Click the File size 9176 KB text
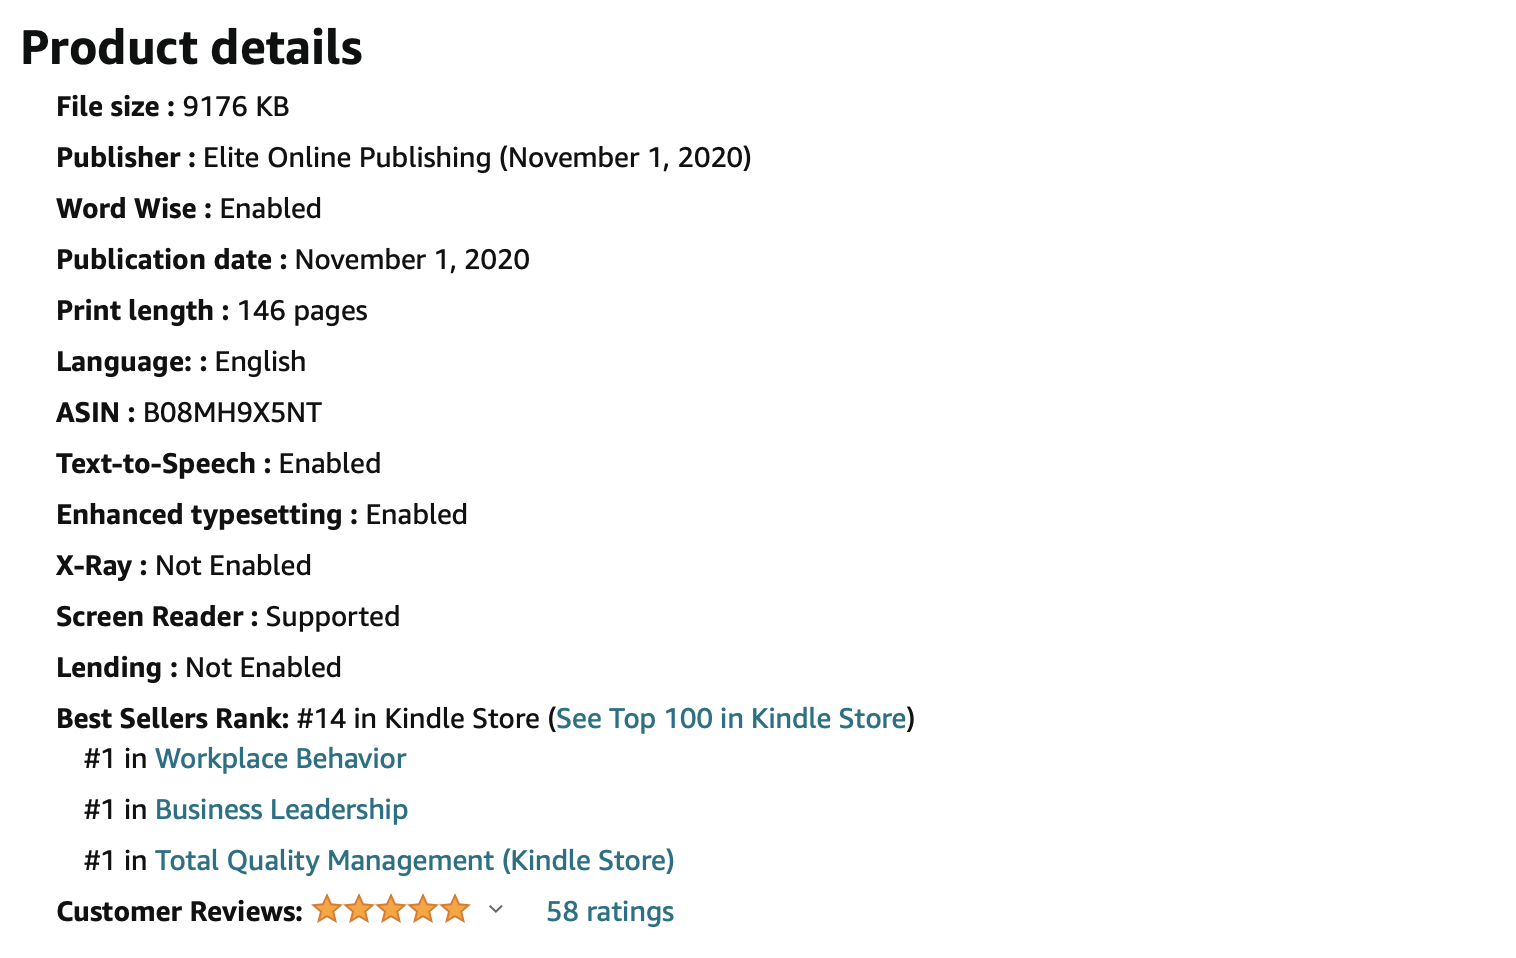Image resolution: width=1516 pixels, height=958 pixels. click(173, 107)
